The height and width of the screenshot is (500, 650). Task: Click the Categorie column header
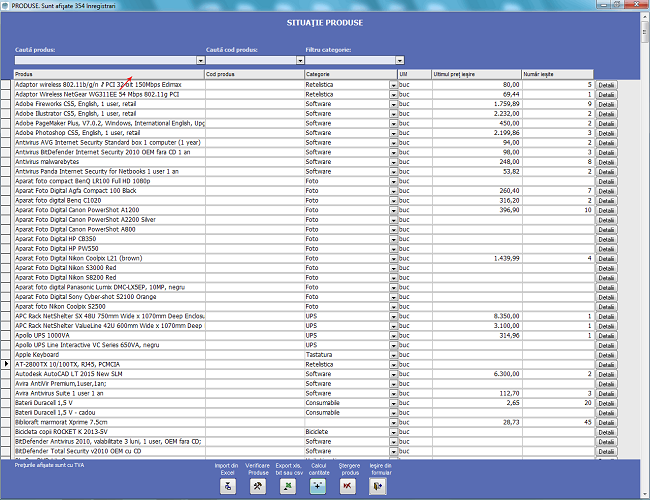350,74
